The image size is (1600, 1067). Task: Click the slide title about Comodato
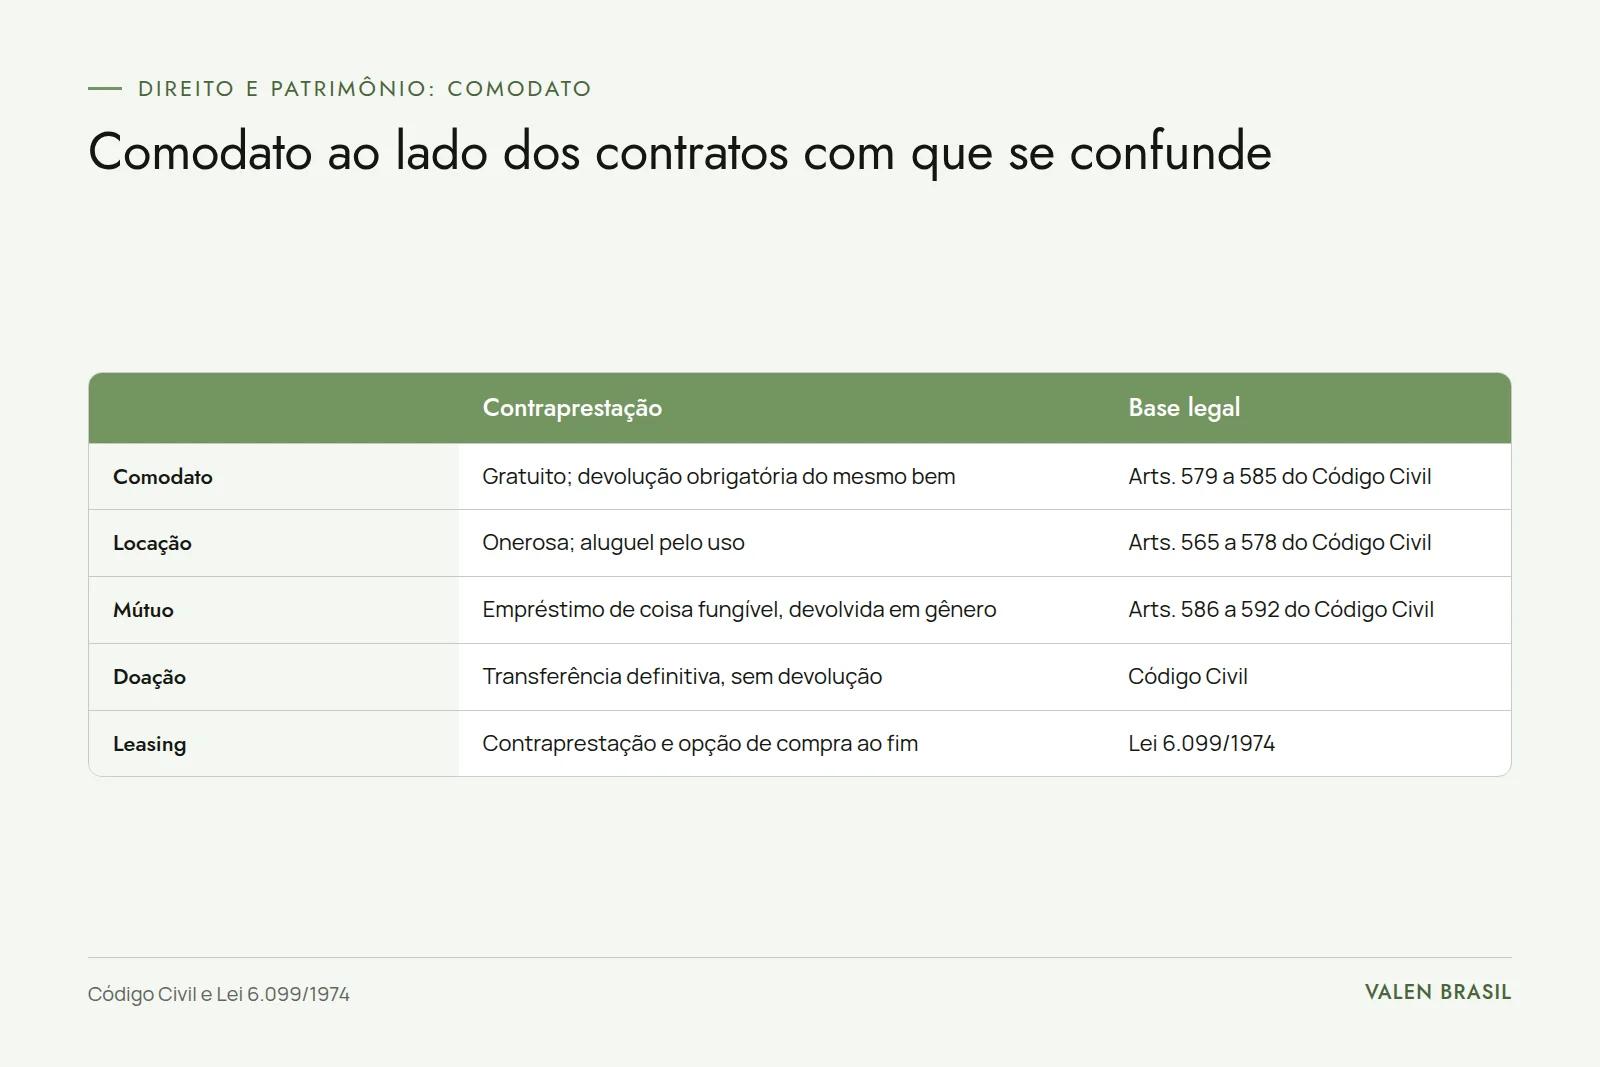[x=680, y=152]
